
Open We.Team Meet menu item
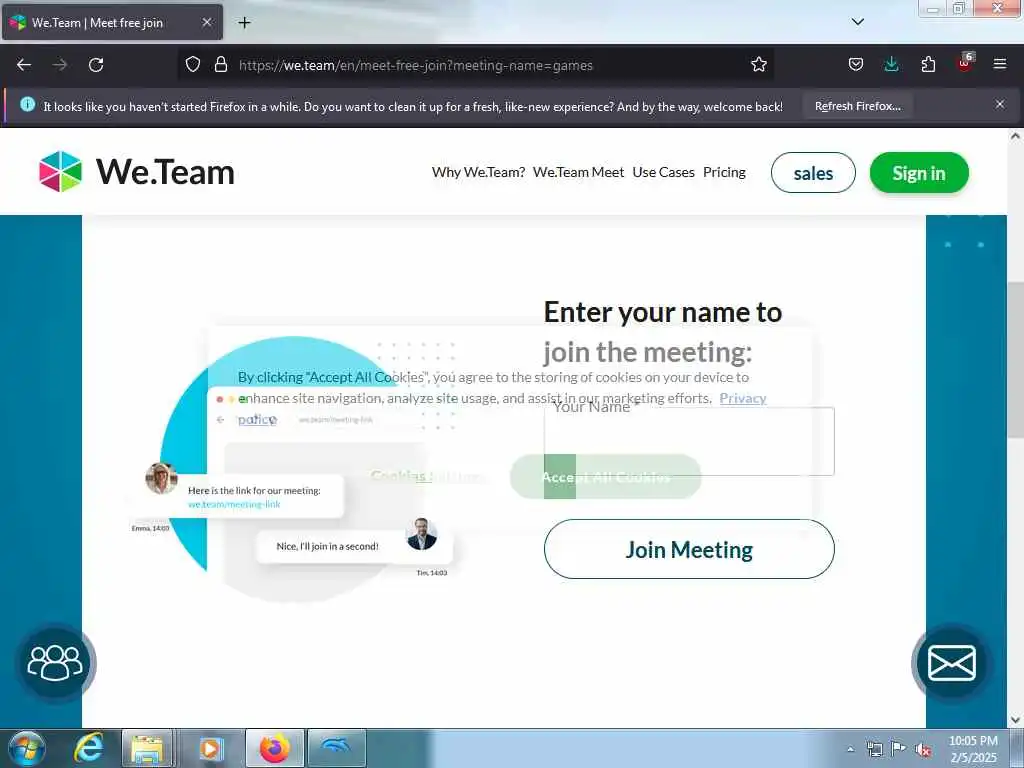tap(579, 172)
